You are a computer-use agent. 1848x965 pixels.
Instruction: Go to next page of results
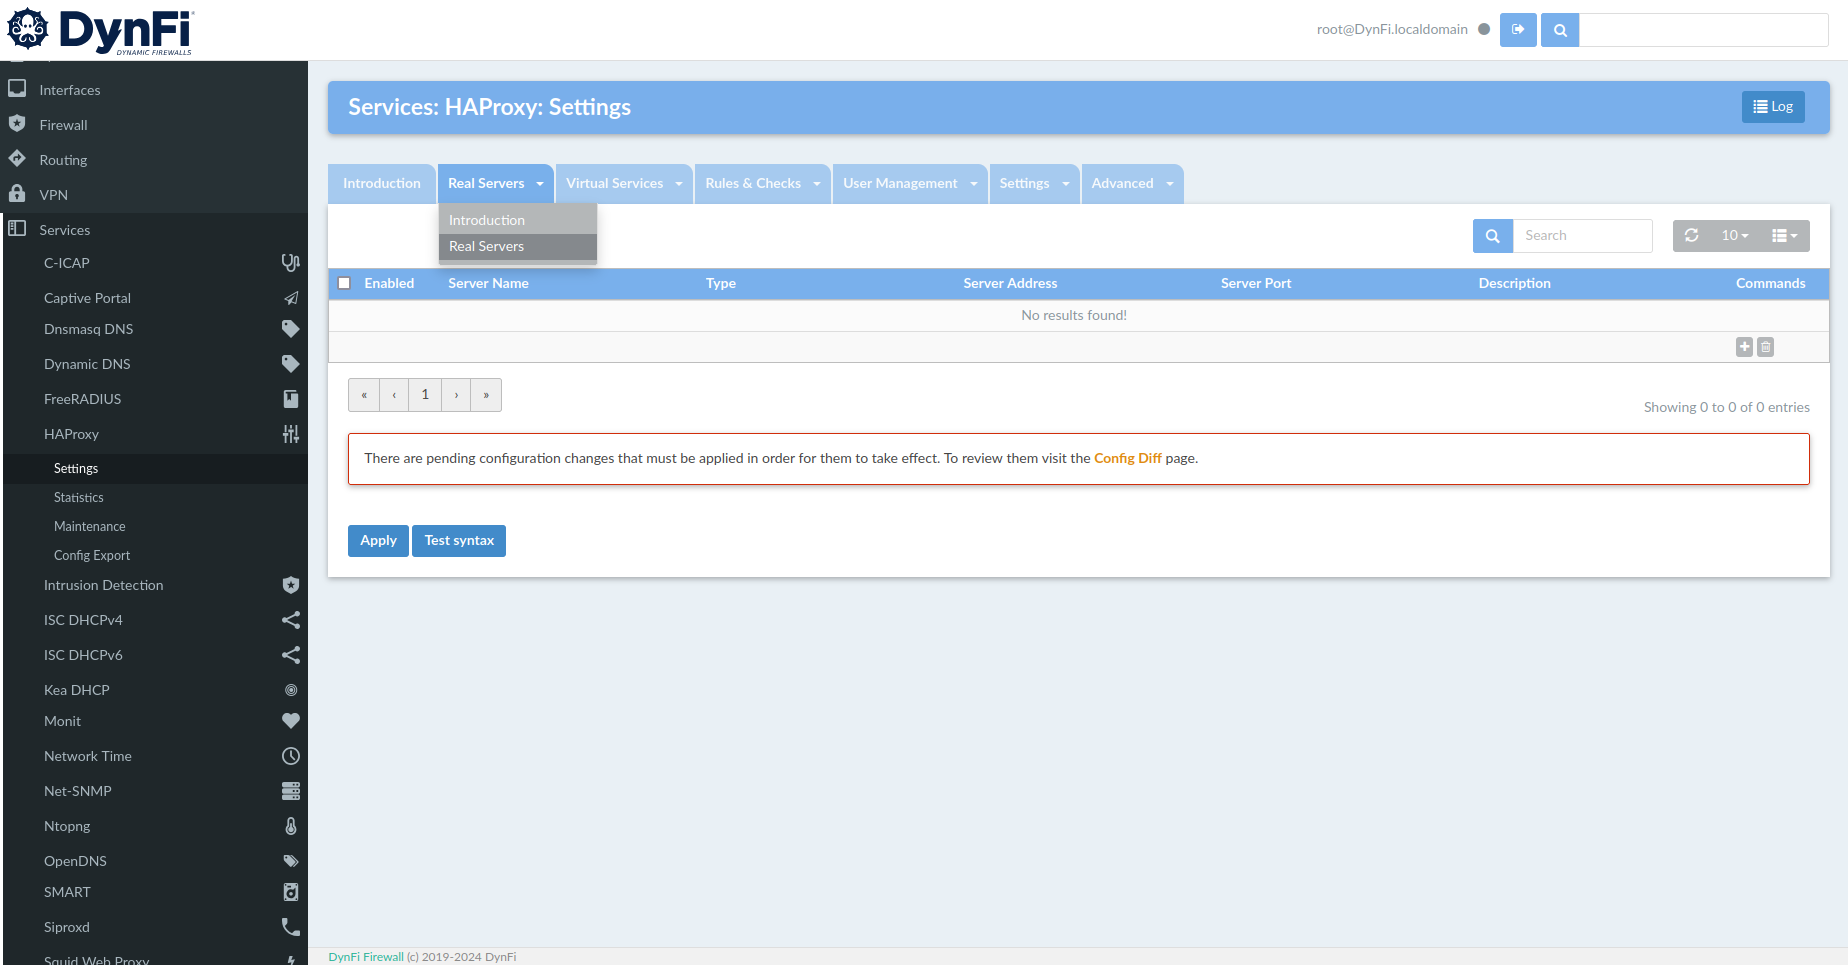point(456,395)
